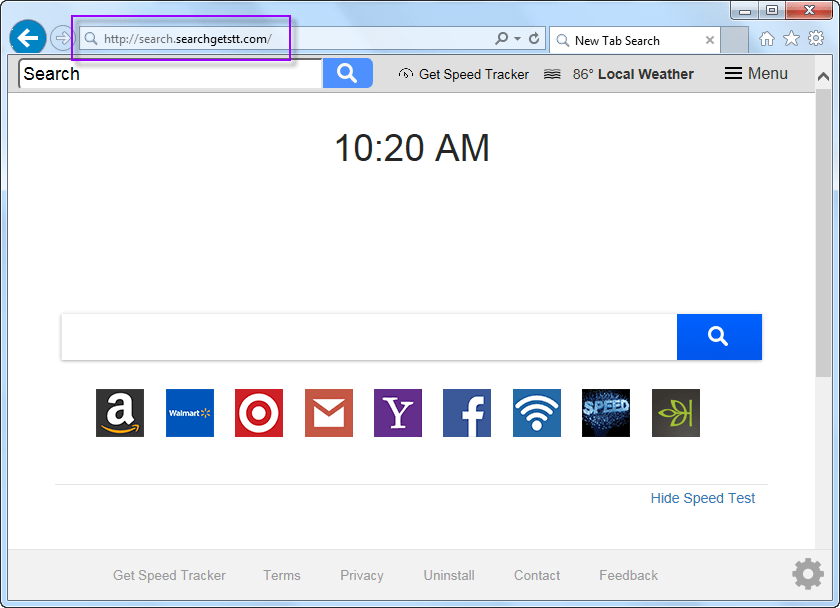
Task: Open the Yahoo shortcut tile
Action: pyautogui.click(x=398, y=413)
